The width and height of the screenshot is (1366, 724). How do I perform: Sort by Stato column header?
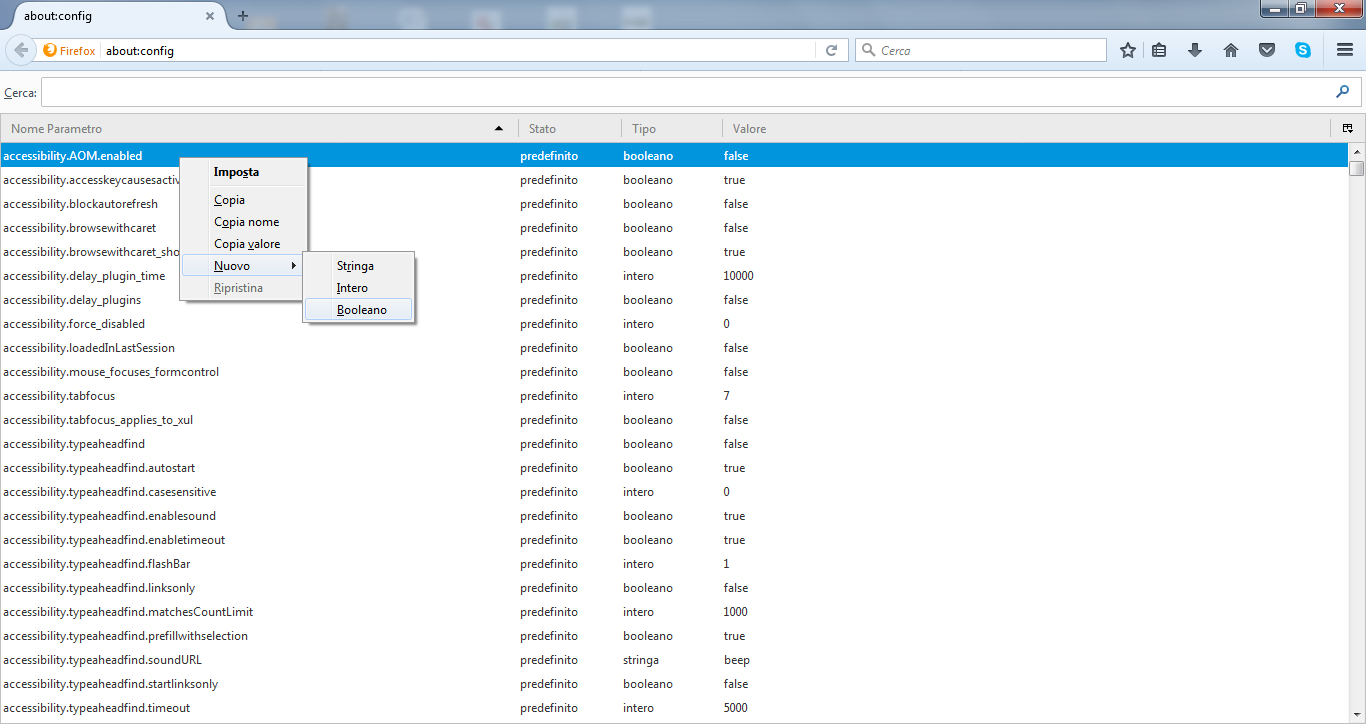pos(570,128)
